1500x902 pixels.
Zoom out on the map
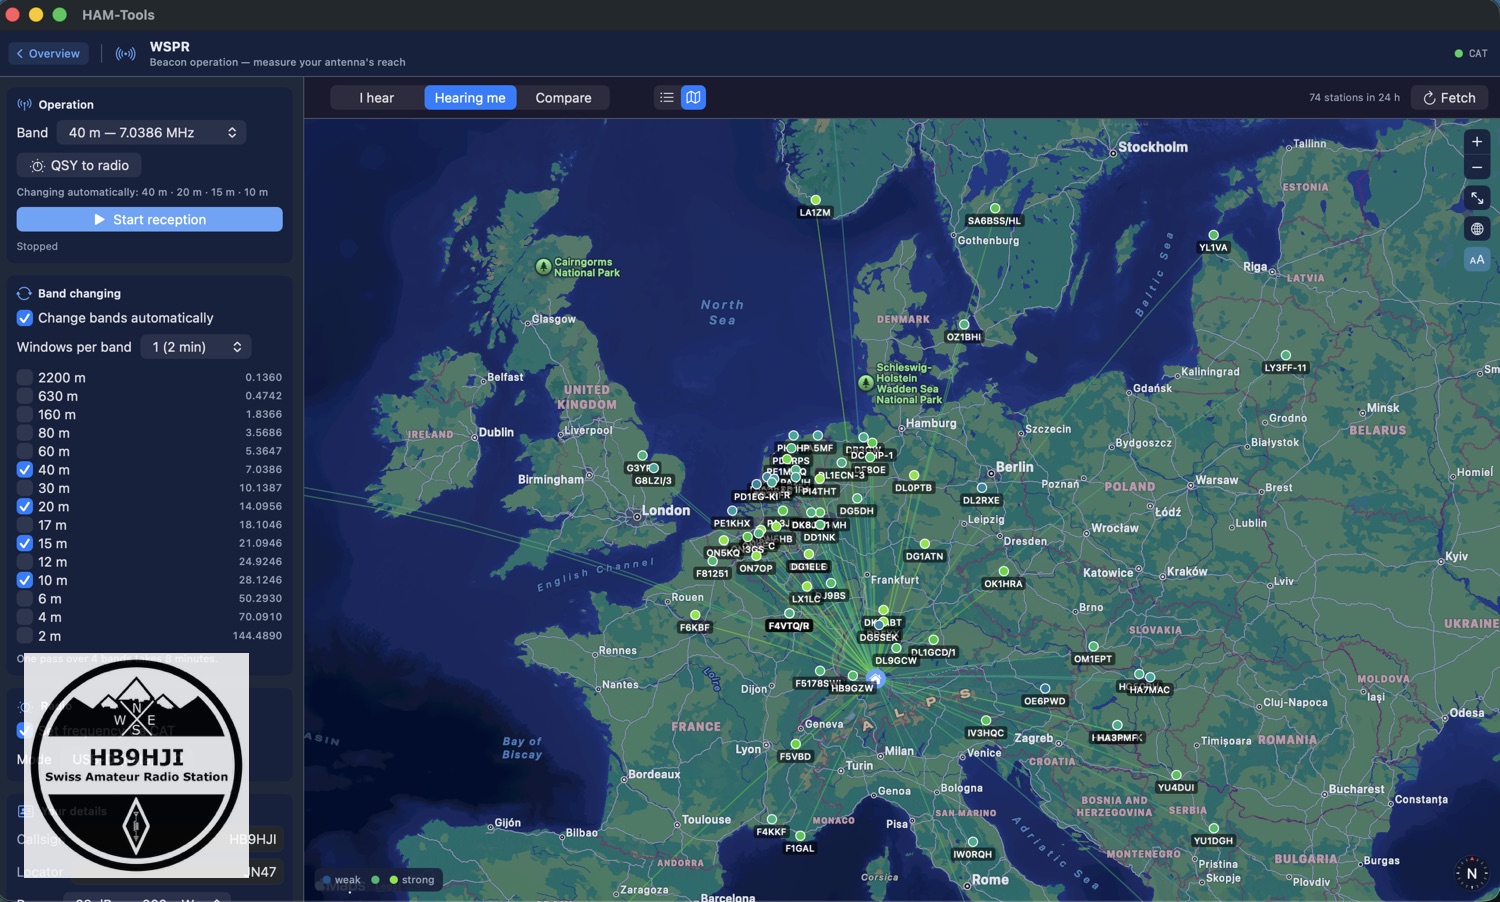tap(1477, 167)
